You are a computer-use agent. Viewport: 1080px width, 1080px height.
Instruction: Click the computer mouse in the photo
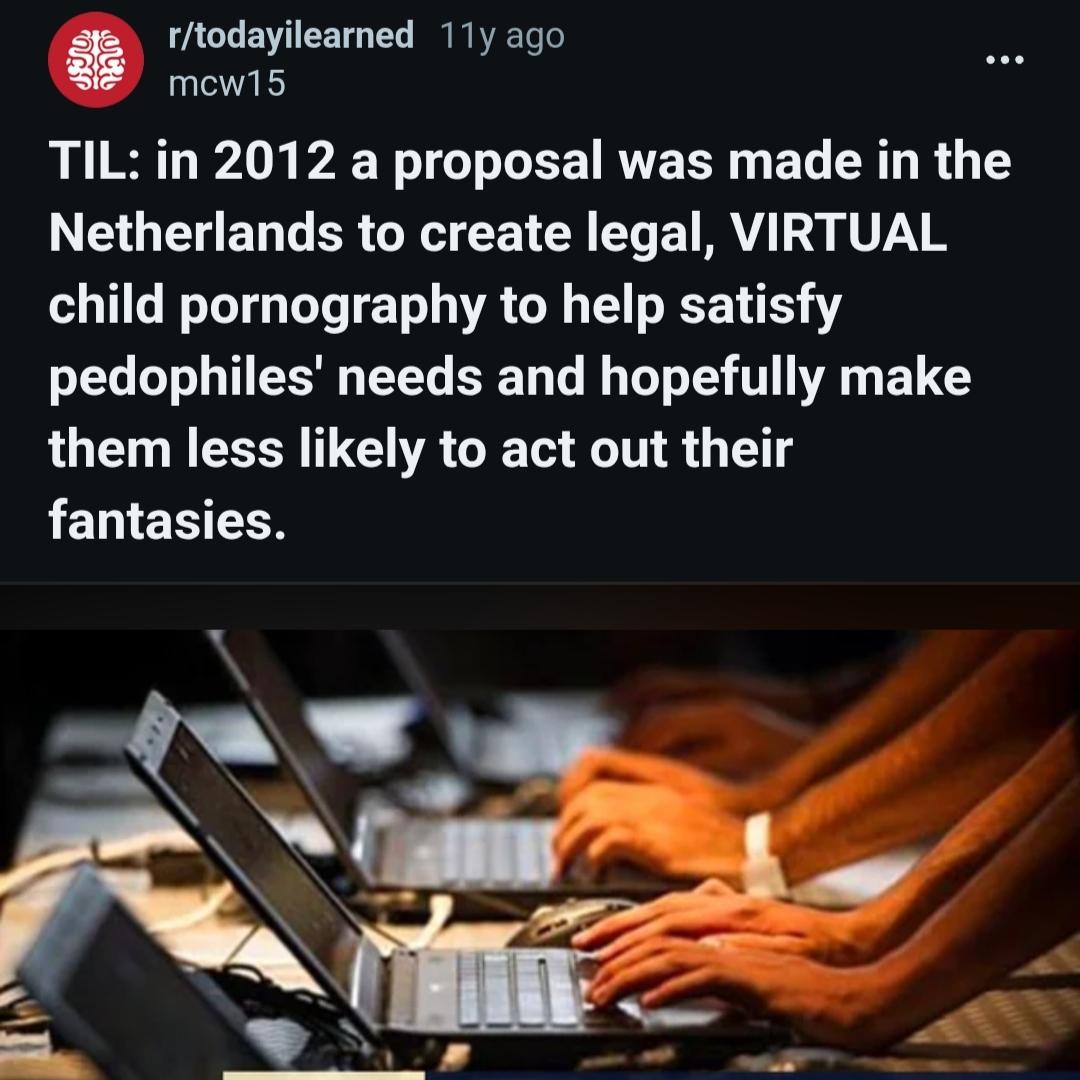[565, 921]
